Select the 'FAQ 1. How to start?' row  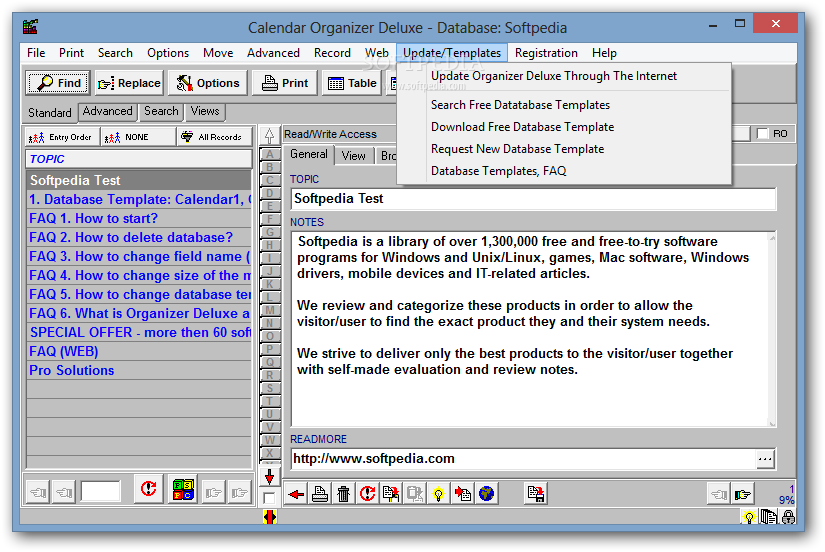[139, 218]
